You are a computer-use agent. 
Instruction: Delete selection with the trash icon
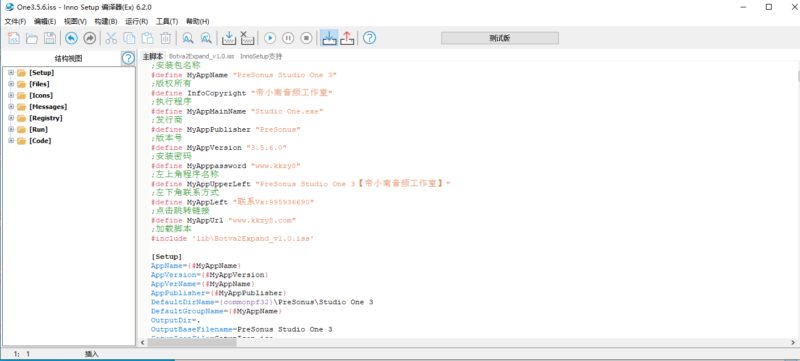click(x=165, y=38)
